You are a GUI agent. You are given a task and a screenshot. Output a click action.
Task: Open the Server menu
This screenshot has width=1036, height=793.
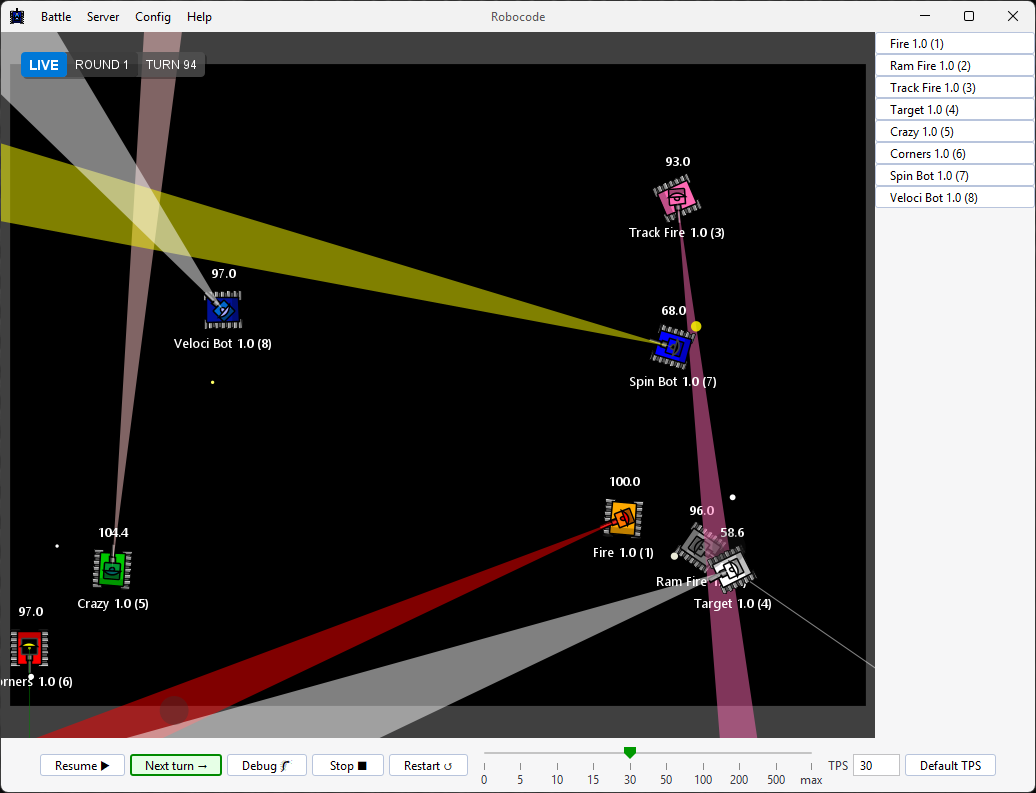point(103,17)
